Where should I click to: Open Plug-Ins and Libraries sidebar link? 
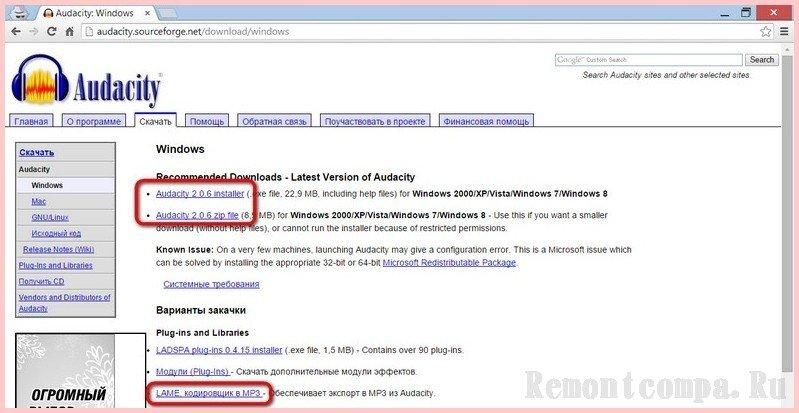56,265
